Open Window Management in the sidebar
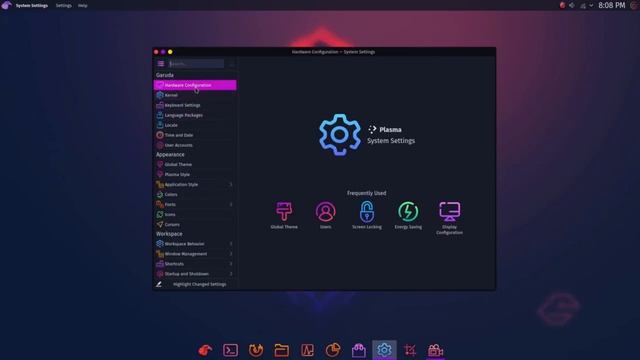The width and height of the screenshot is (640, 360). point(195,253)
